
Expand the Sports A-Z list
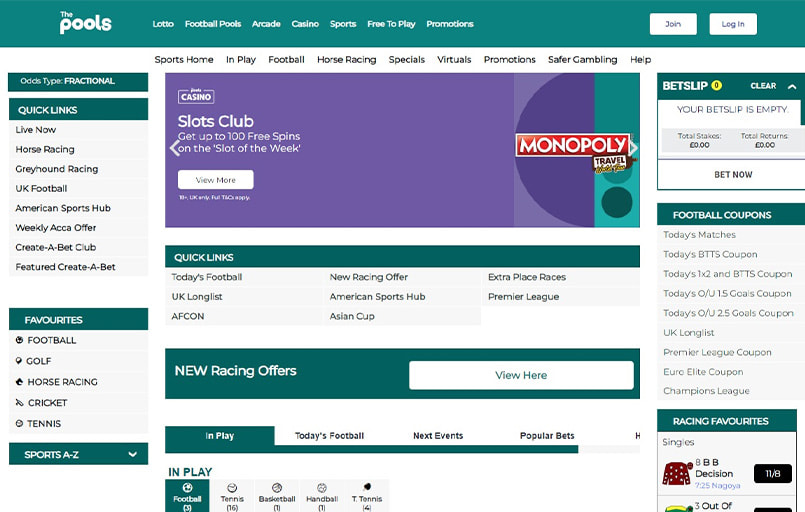(79, 454)
